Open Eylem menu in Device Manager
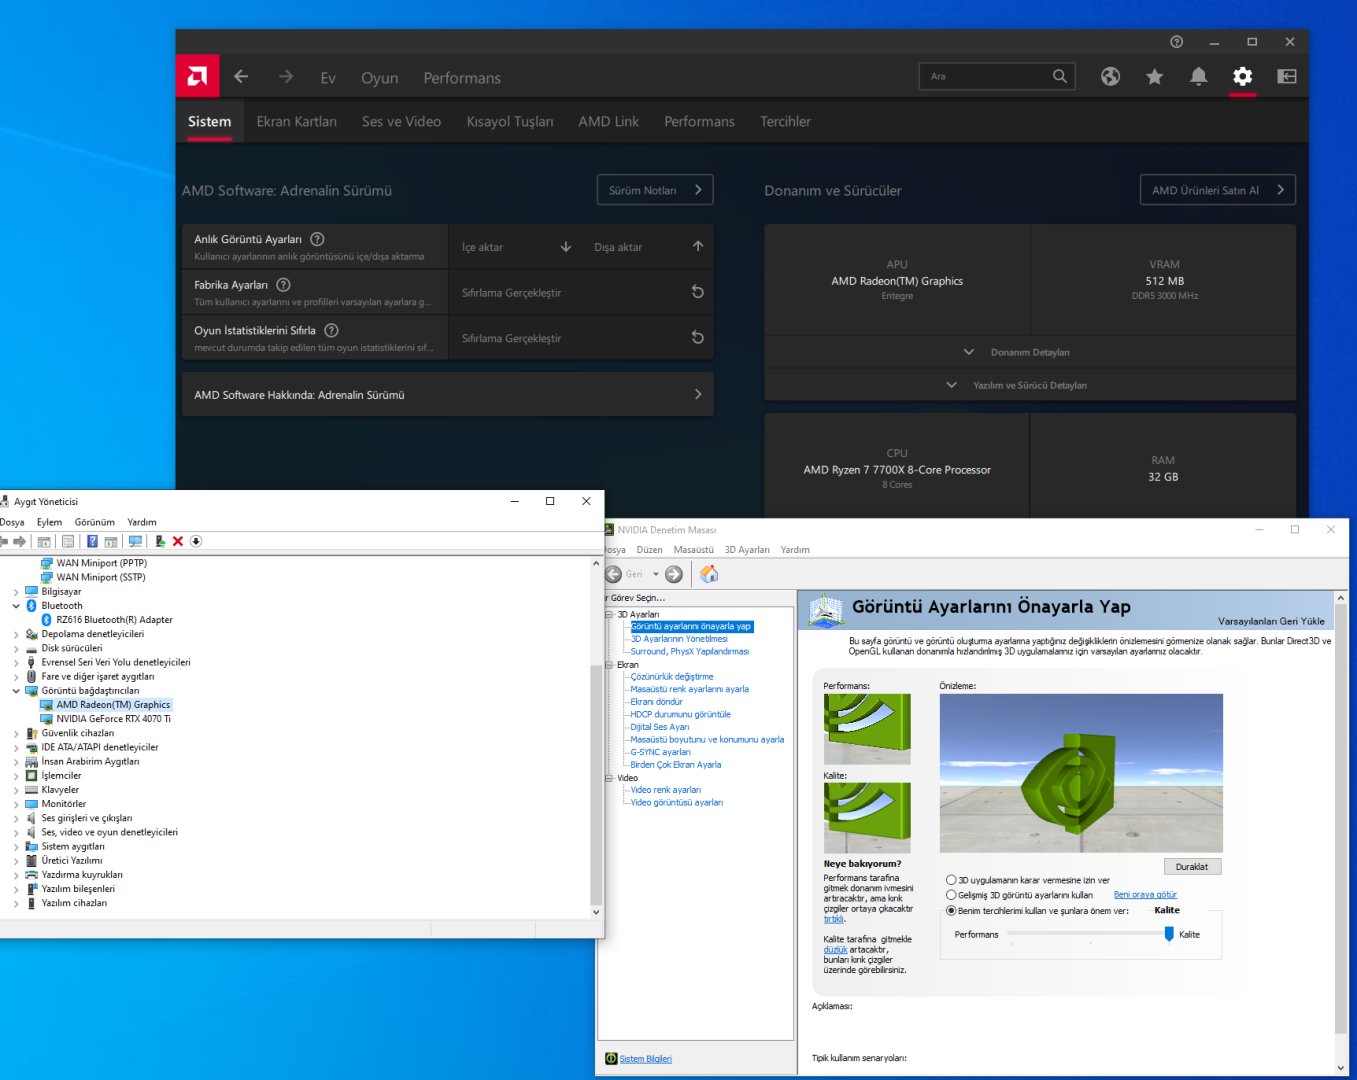This screenshot has height=1080, width=1357. pos(49,522)
